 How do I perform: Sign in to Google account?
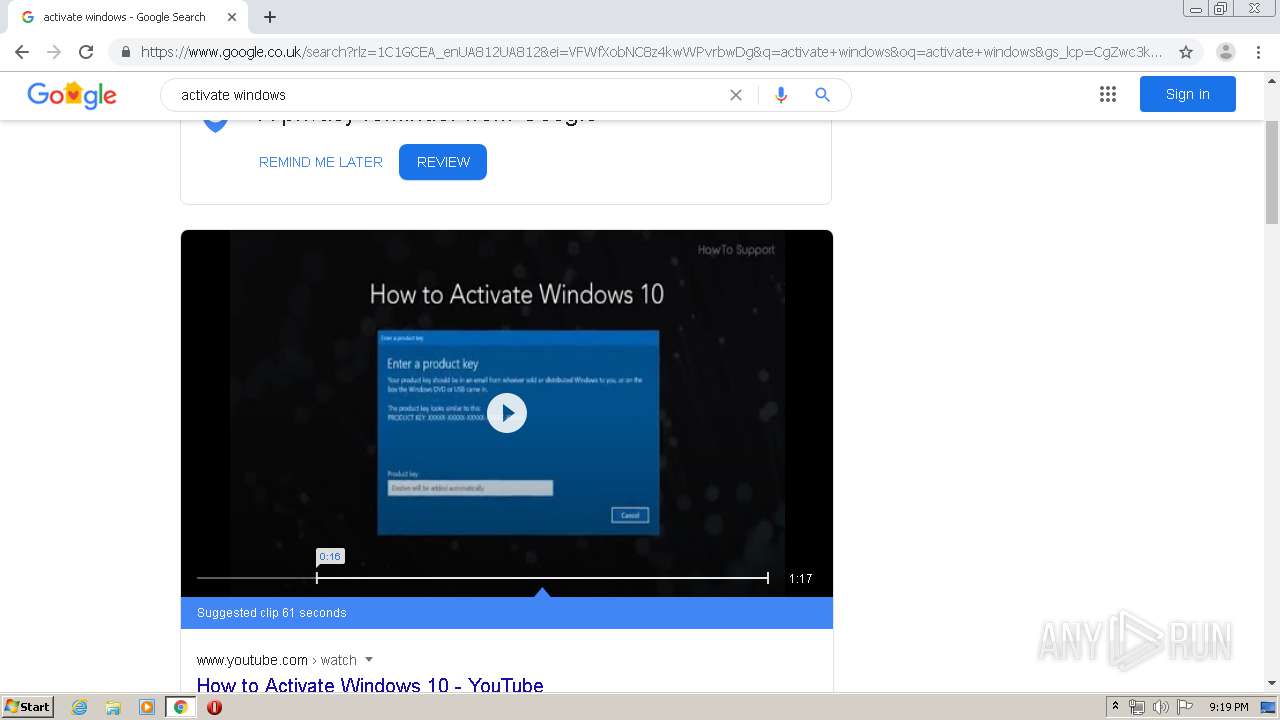click(1187, 94)
